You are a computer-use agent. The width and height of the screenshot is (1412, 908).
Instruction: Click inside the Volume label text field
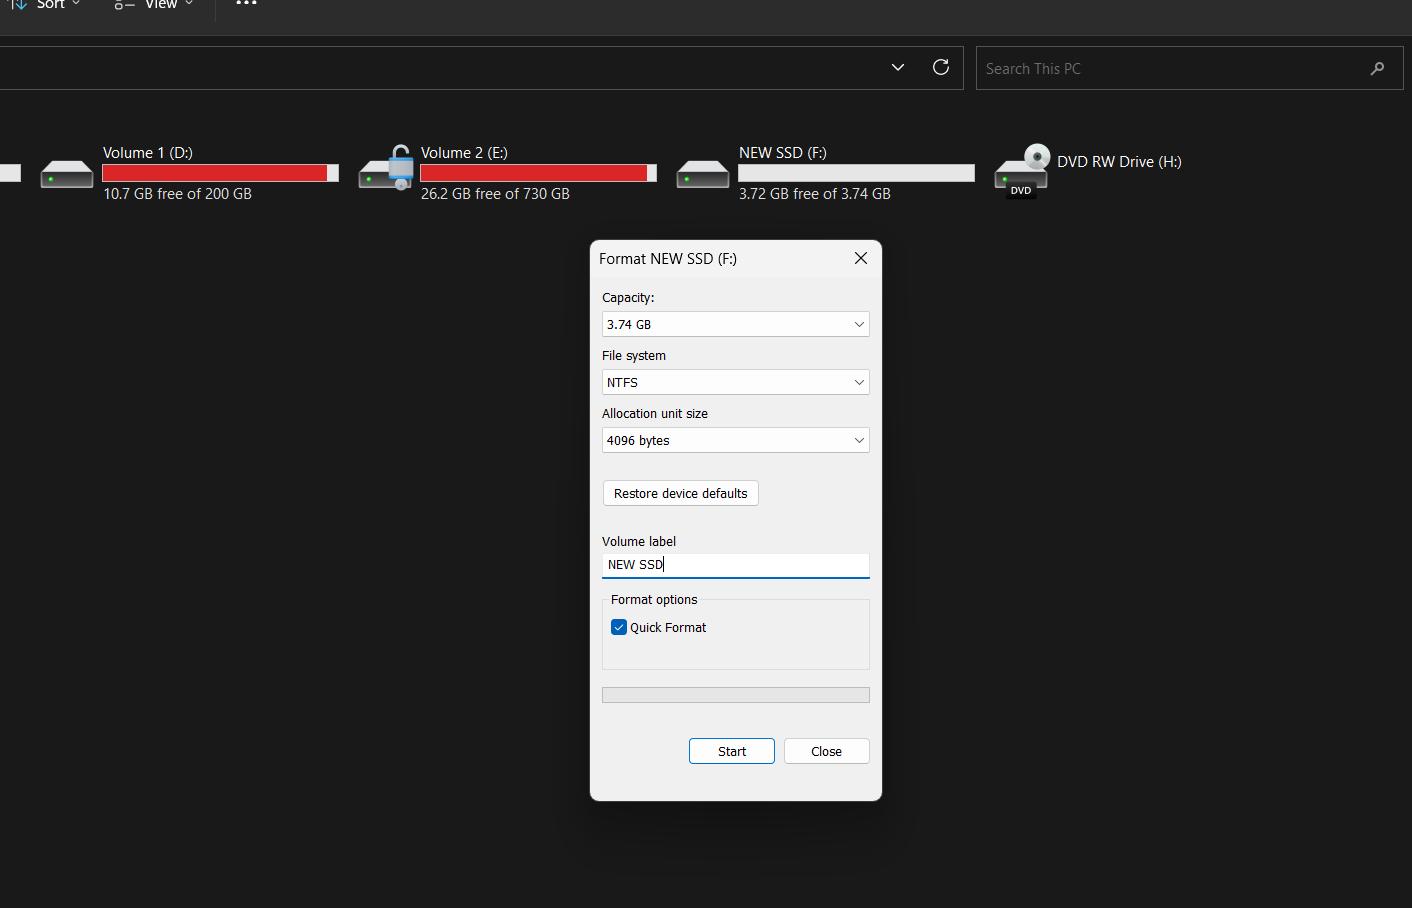(735, 564)
